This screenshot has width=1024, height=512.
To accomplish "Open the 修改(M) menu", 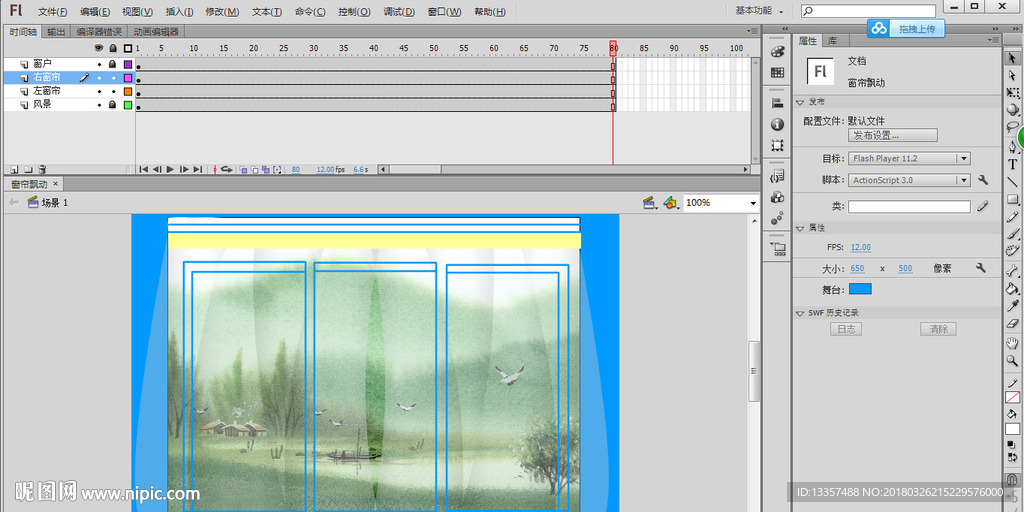I will point(222,12).
